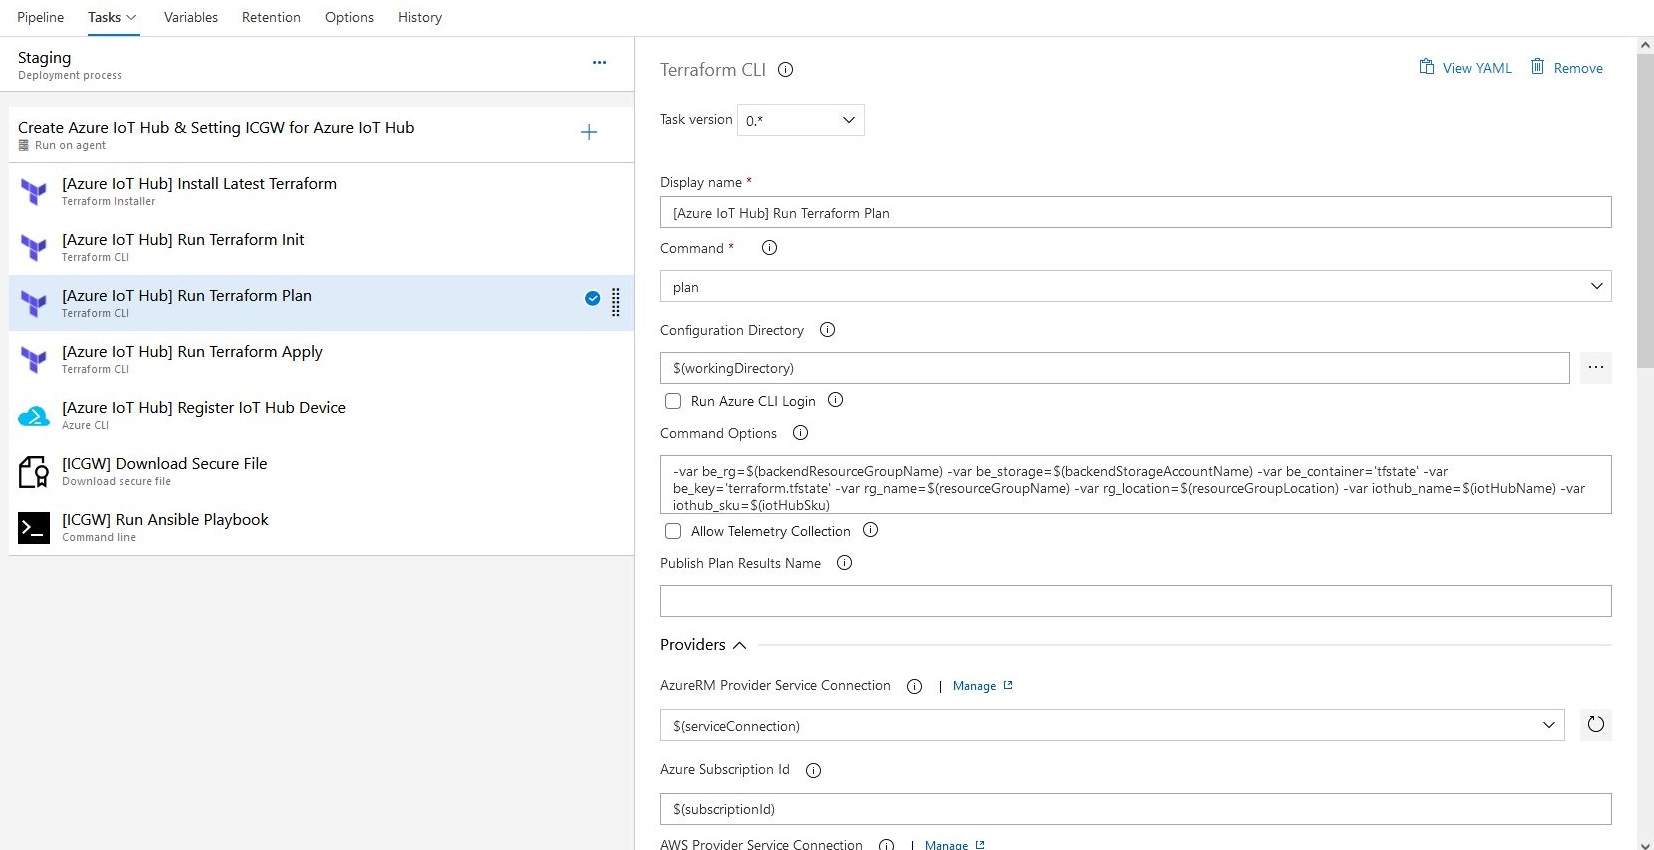Click View YAML button
The image size is (1654, 850).
(x=1465, y=68)
